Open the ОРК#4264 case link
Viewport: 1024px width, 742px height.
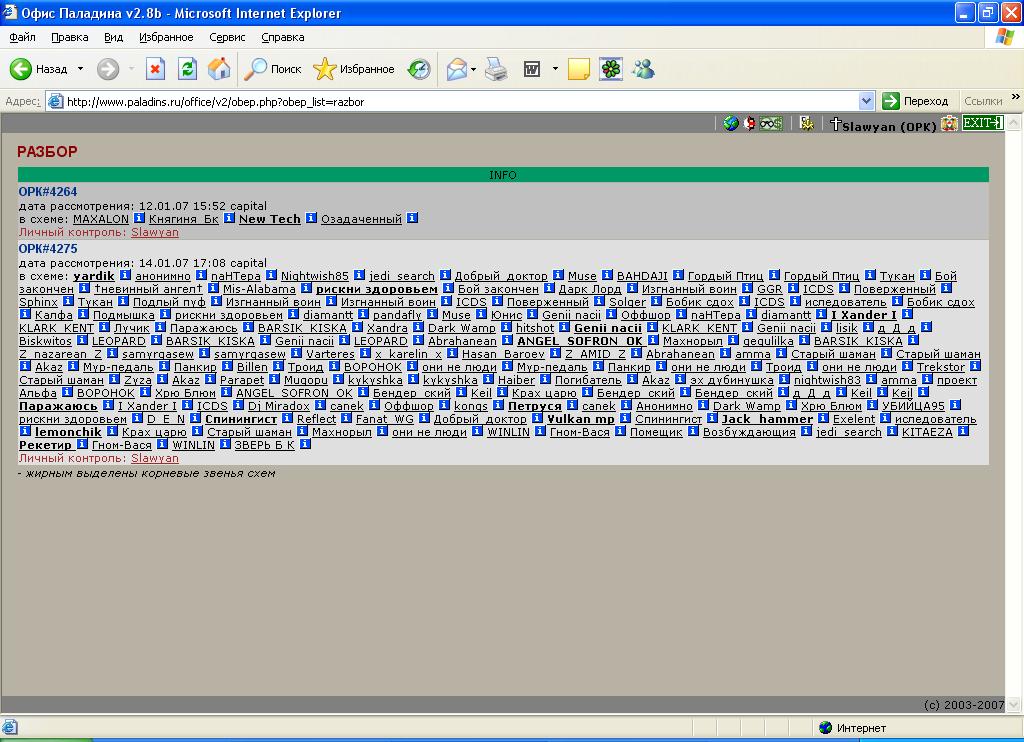[x=48, y=192]
